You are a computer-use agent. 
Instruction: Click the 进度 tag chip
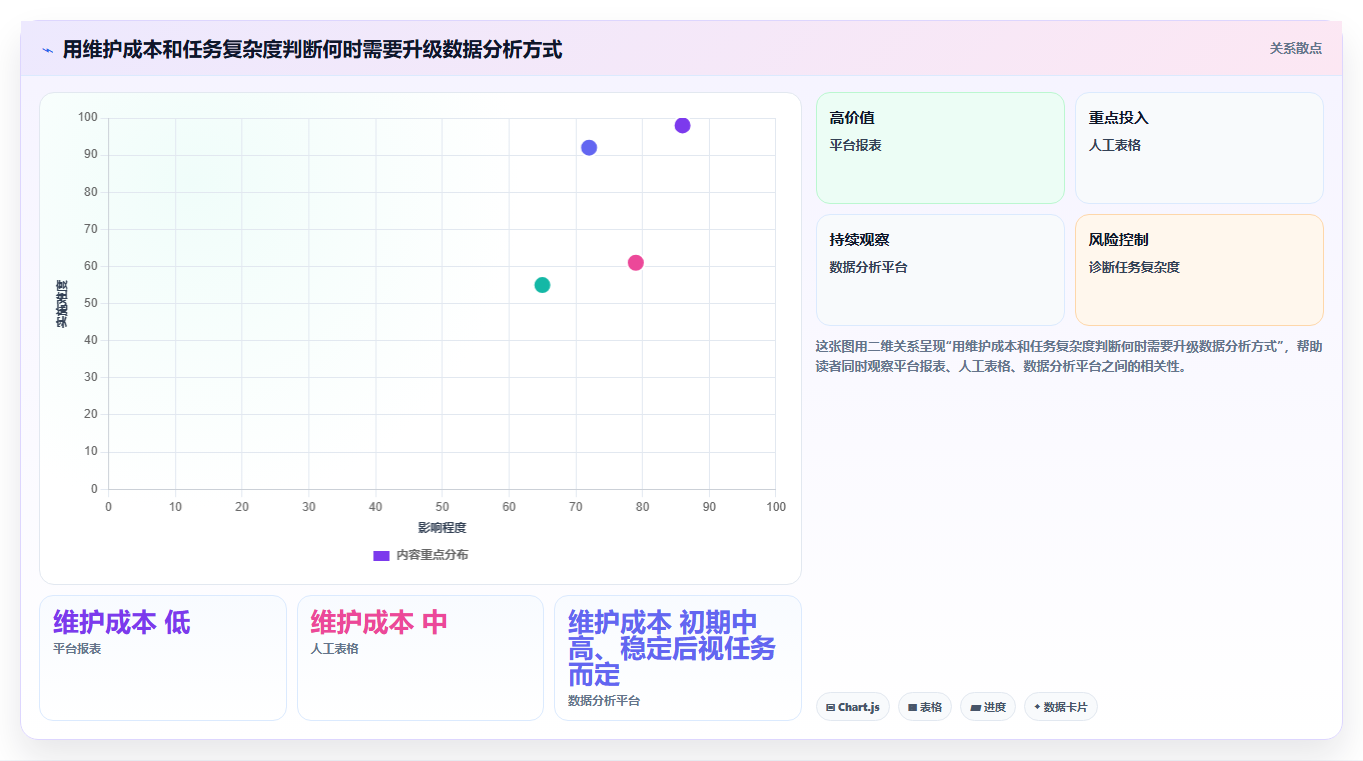pos(988,707)
